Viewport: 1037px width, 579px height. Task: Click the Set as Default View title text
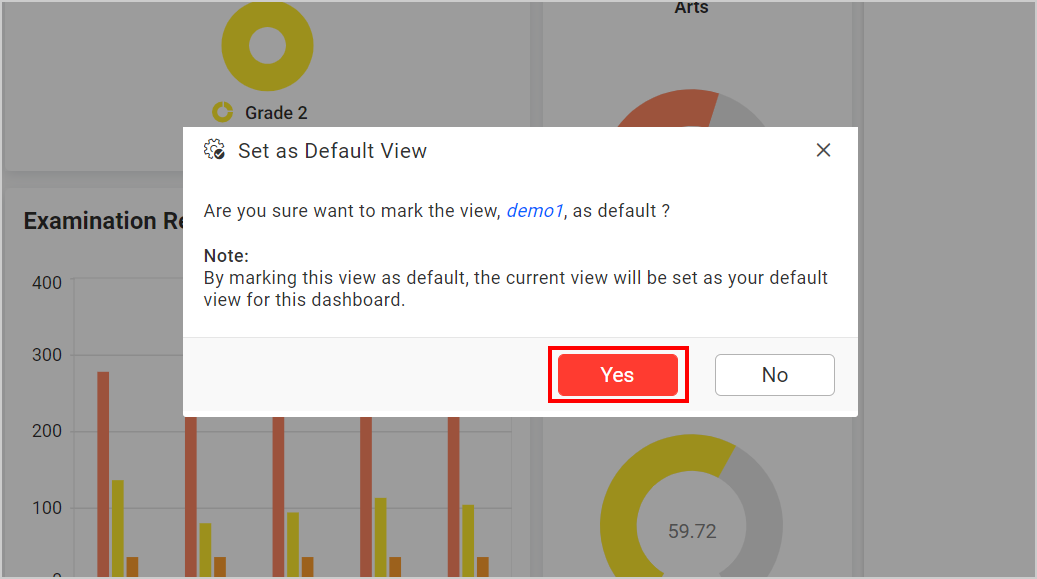tap(332, 150)
